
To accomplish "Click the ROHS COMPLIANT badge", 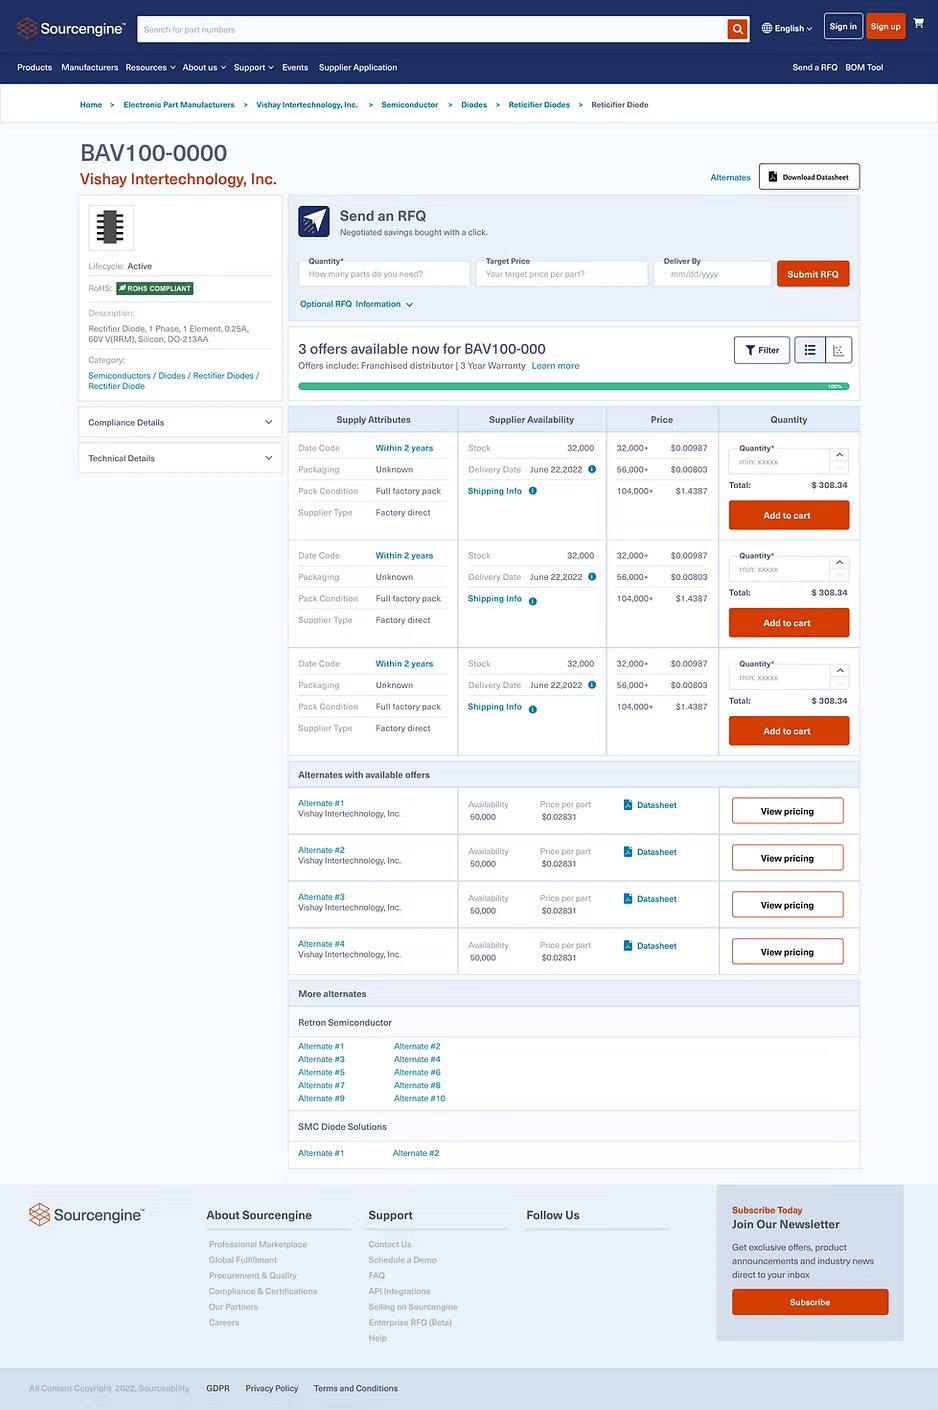I will coord(155,288).
